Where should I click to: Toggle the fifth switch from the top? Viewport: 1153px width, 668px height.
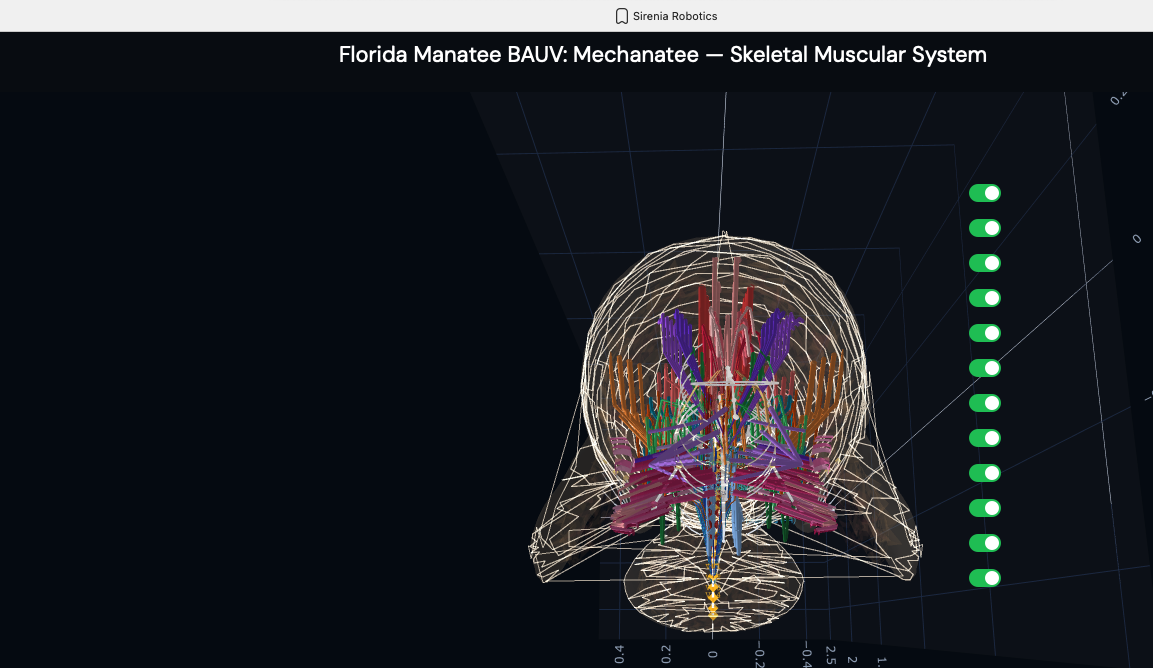click(x=985, y=333)
